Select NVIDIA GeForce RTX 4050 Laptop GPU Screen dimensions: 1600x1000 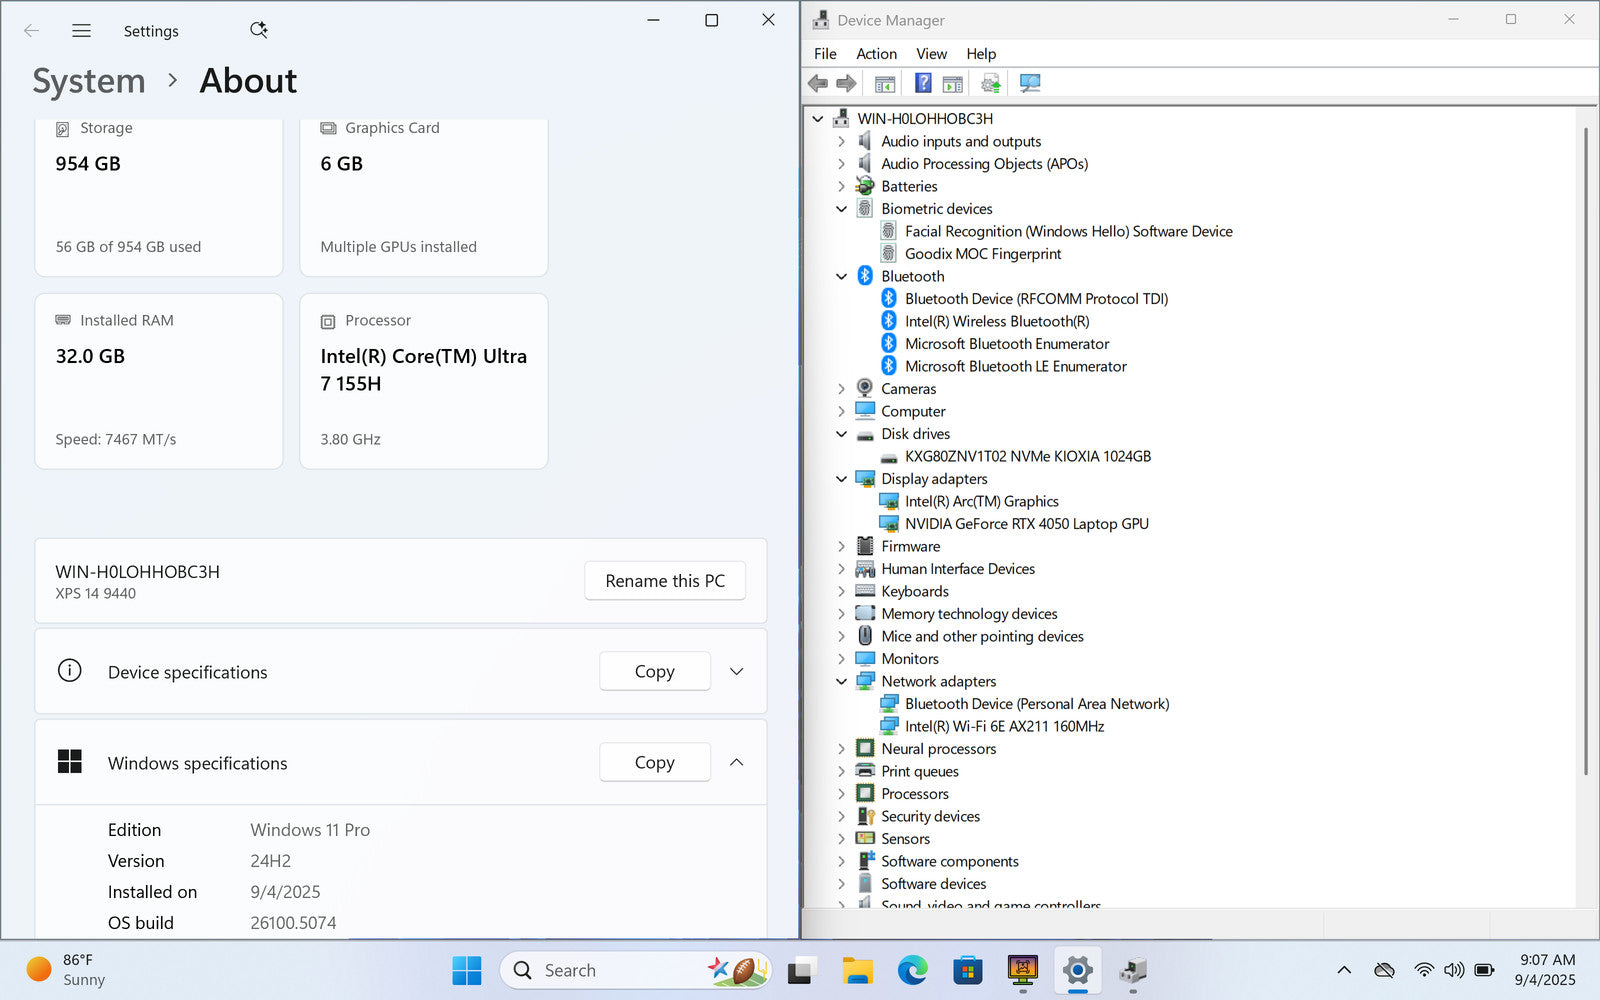pos(1026,524)
